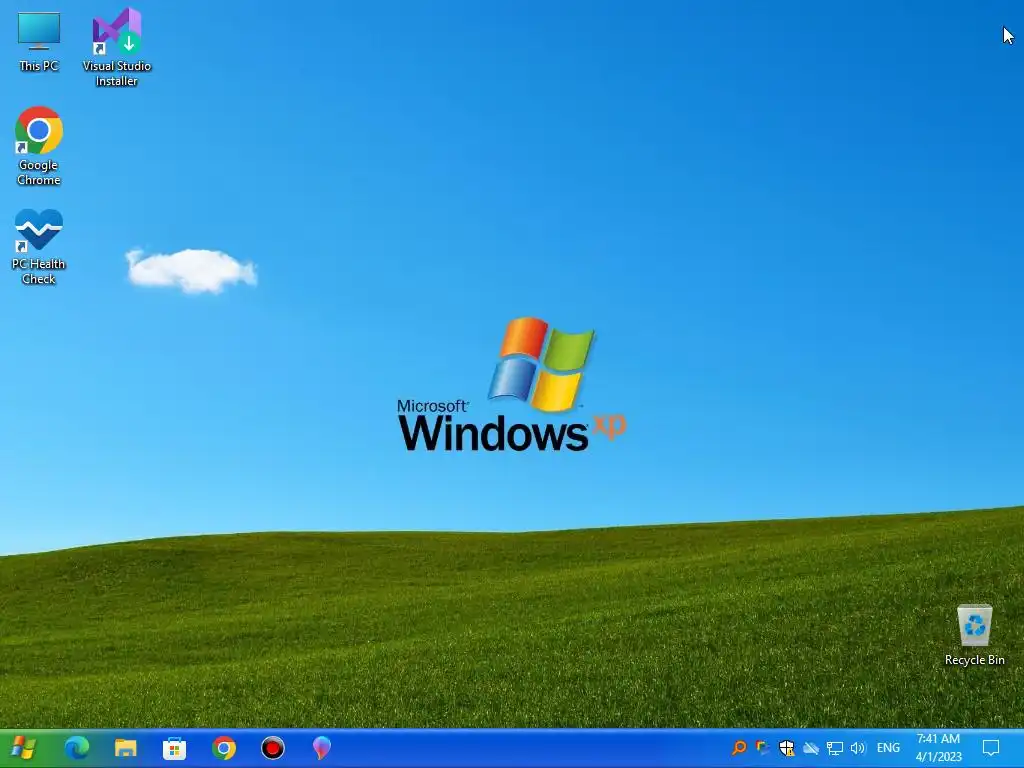Image resolution: width=1024 pixels, height=768 pixels.
Task: Open Microsoft Store from the taskbar
Action: 174,748
